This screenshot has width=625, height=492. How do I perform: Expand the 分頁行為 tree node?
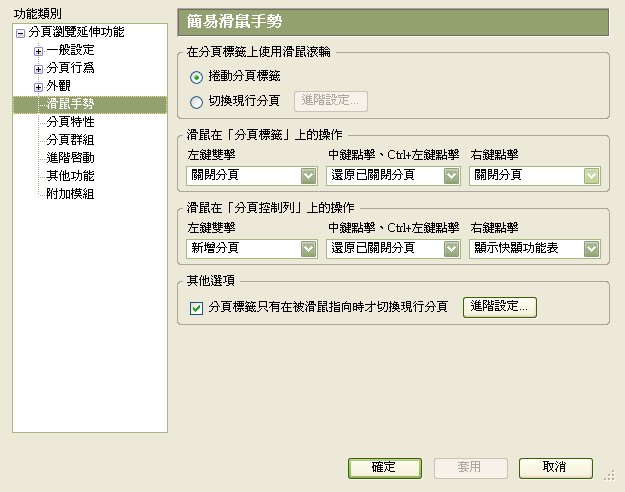pyautogui.click(x=38, y=69)
